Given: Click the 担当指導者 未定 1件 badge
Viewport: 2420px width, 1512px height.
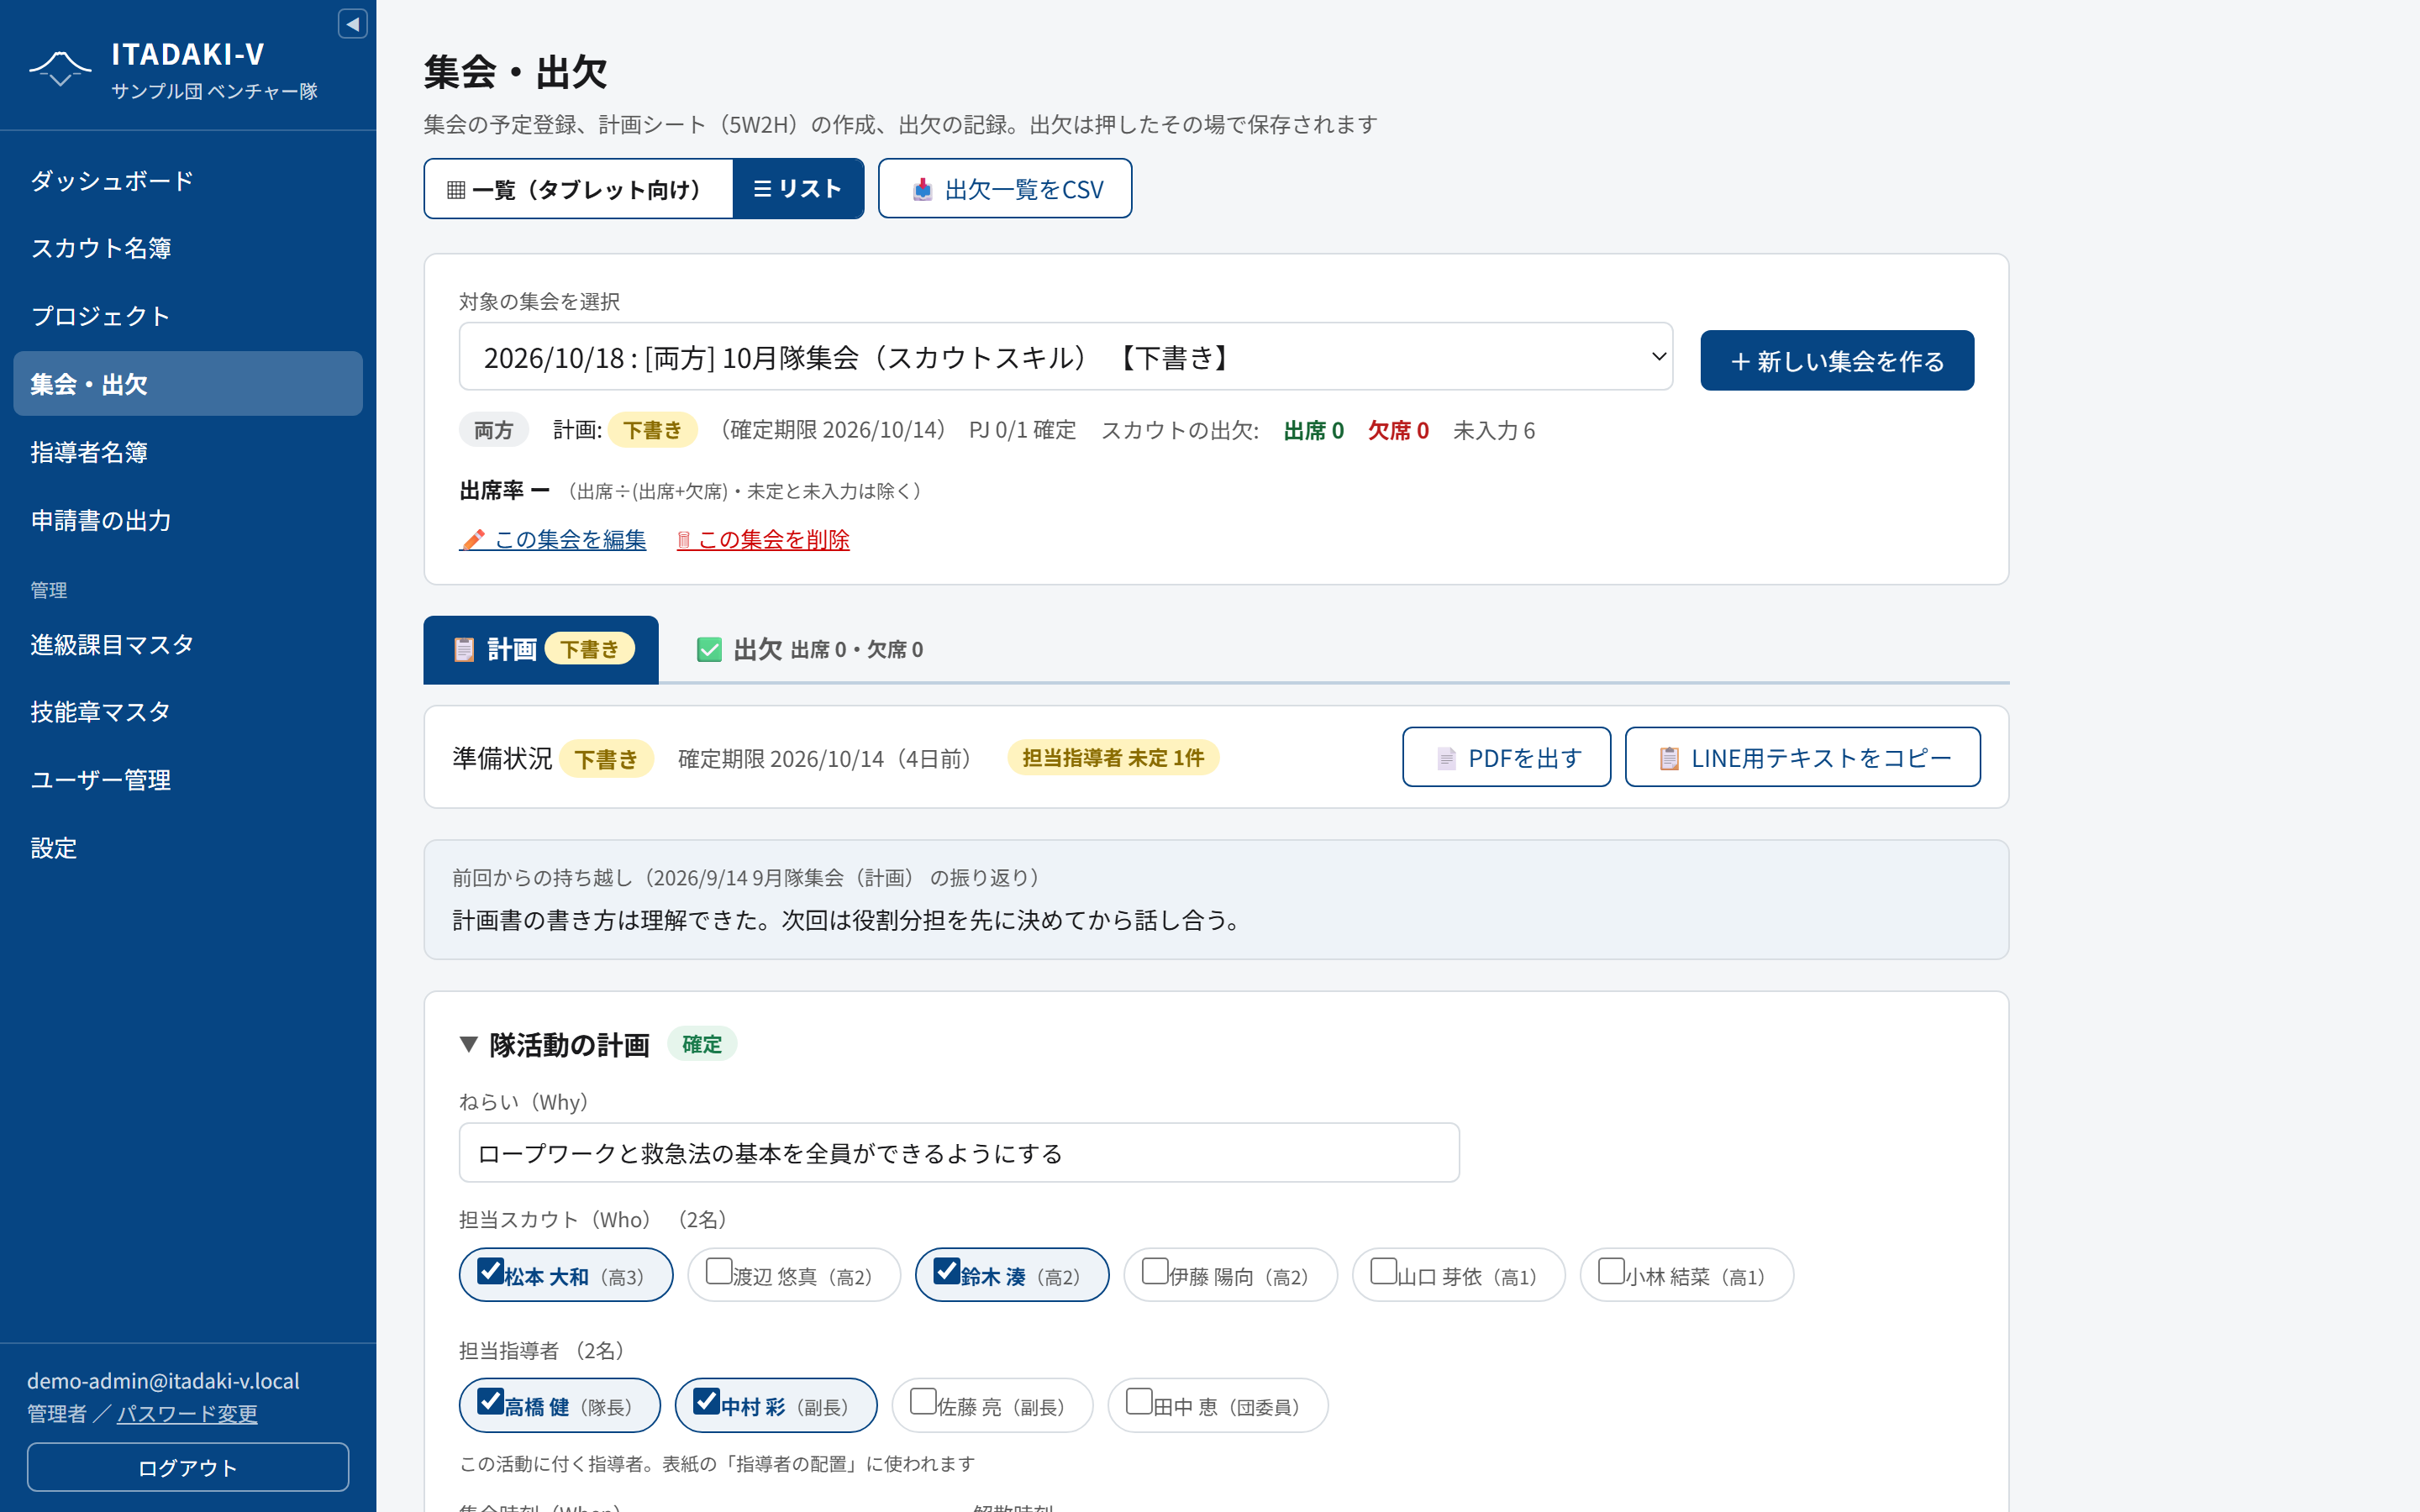Looking at the screenshot, I should click(x=1113, y=758).
